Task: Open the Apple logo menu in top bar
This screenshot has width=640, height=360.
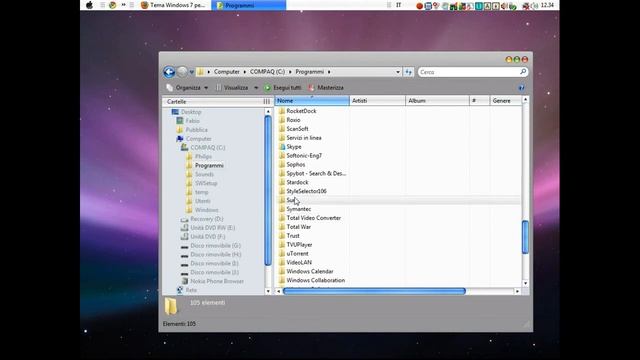Action: (x=89, y=5)
